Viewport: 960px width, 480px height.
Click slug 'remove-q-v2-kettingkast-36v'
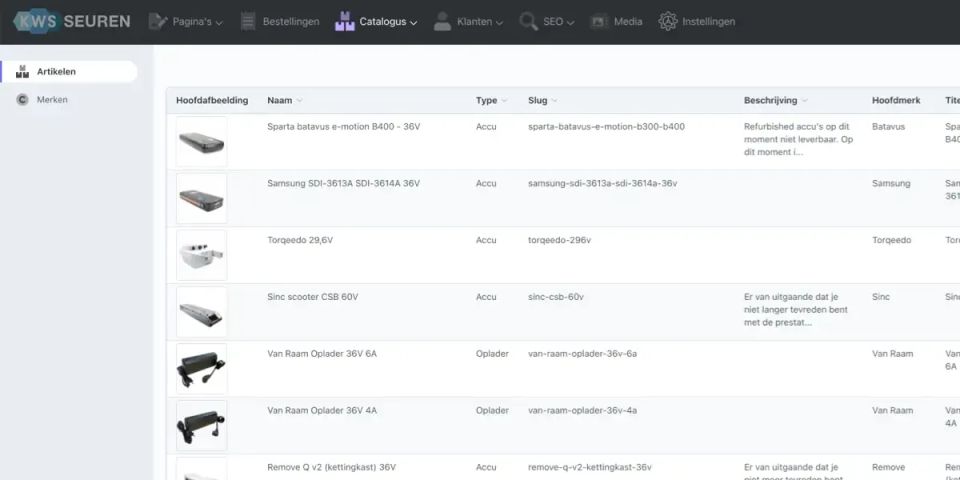click(x=590, y=467)
